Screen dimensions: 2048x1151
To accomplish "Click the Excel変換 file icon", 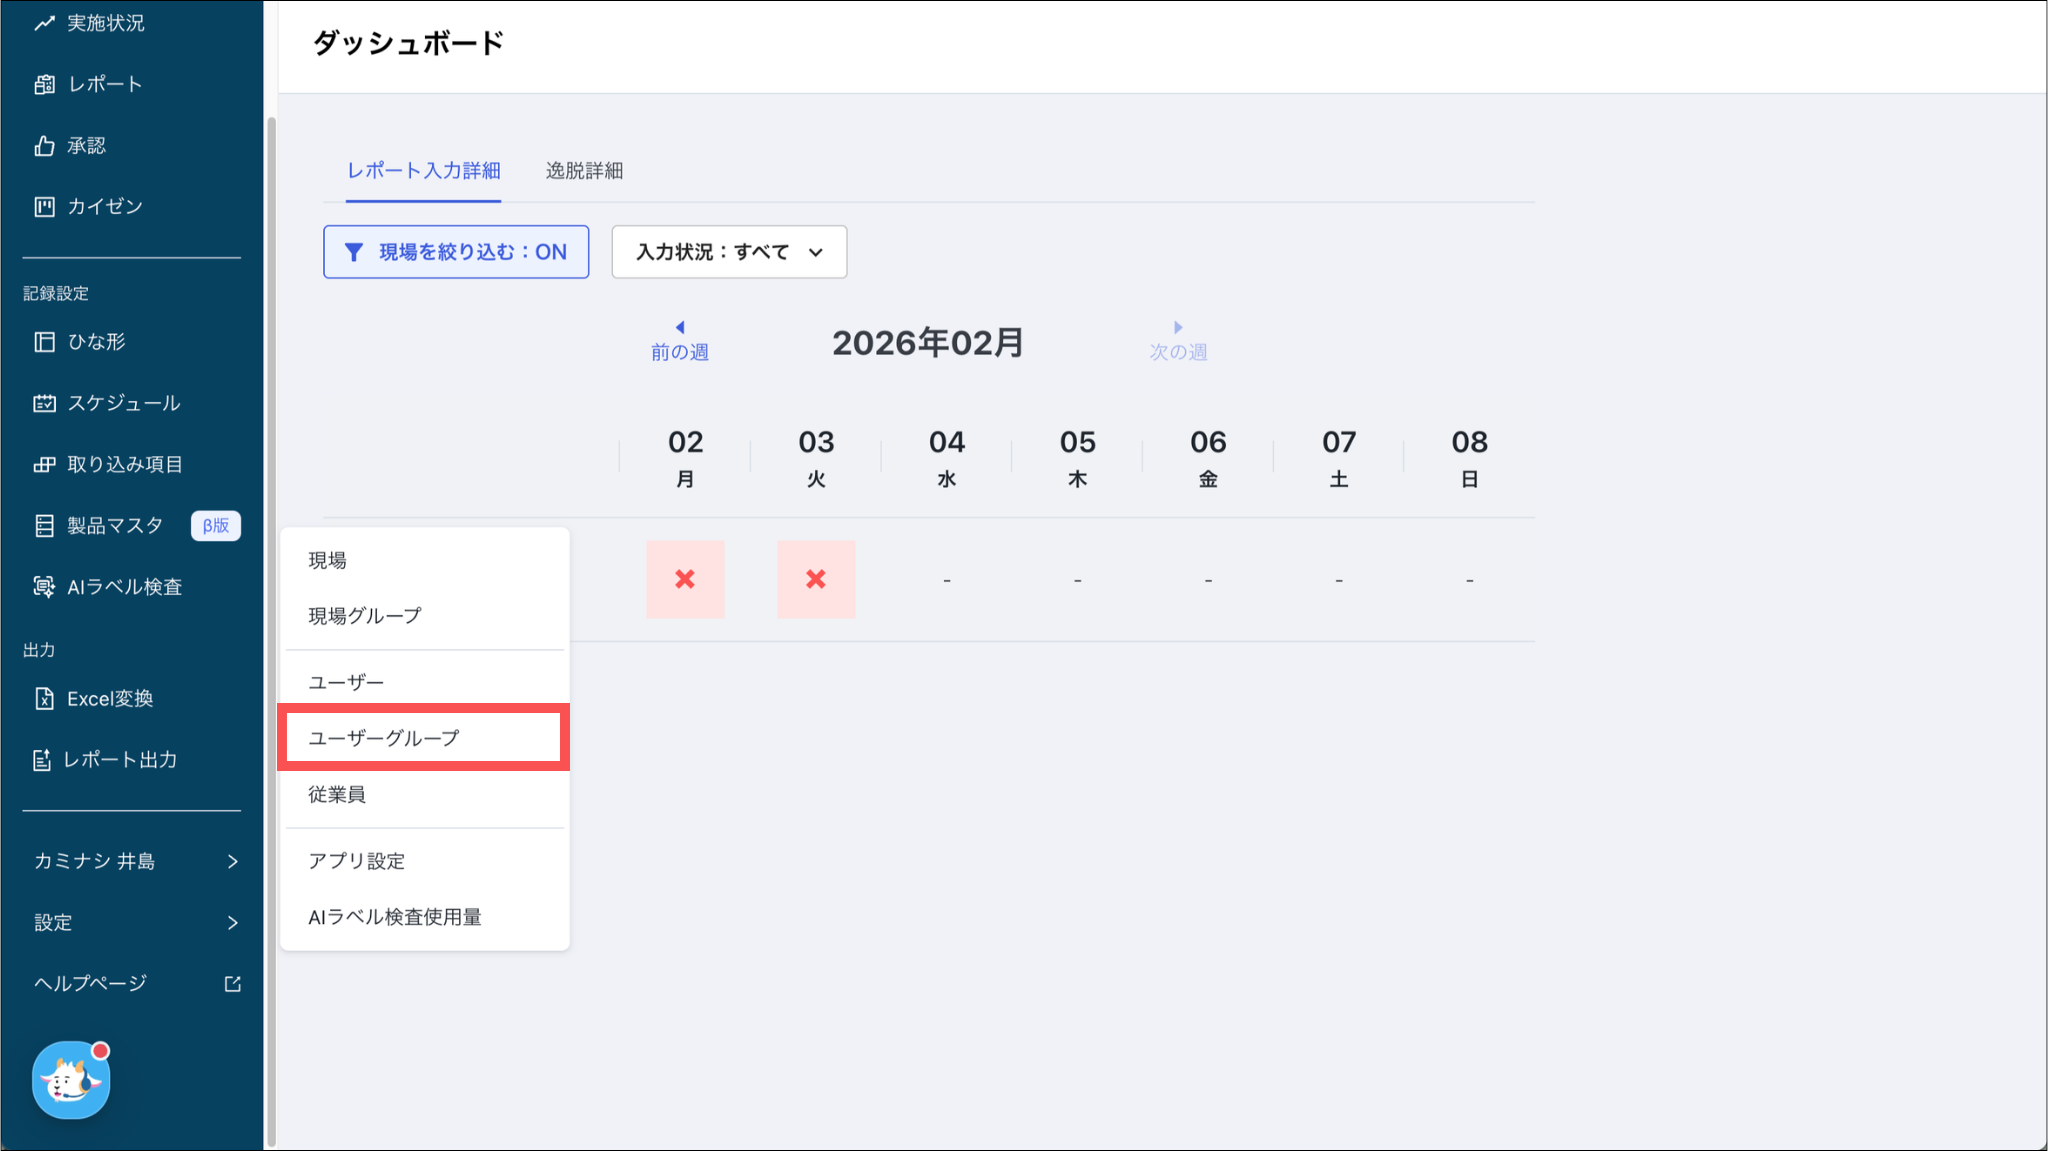I will 44,699.
